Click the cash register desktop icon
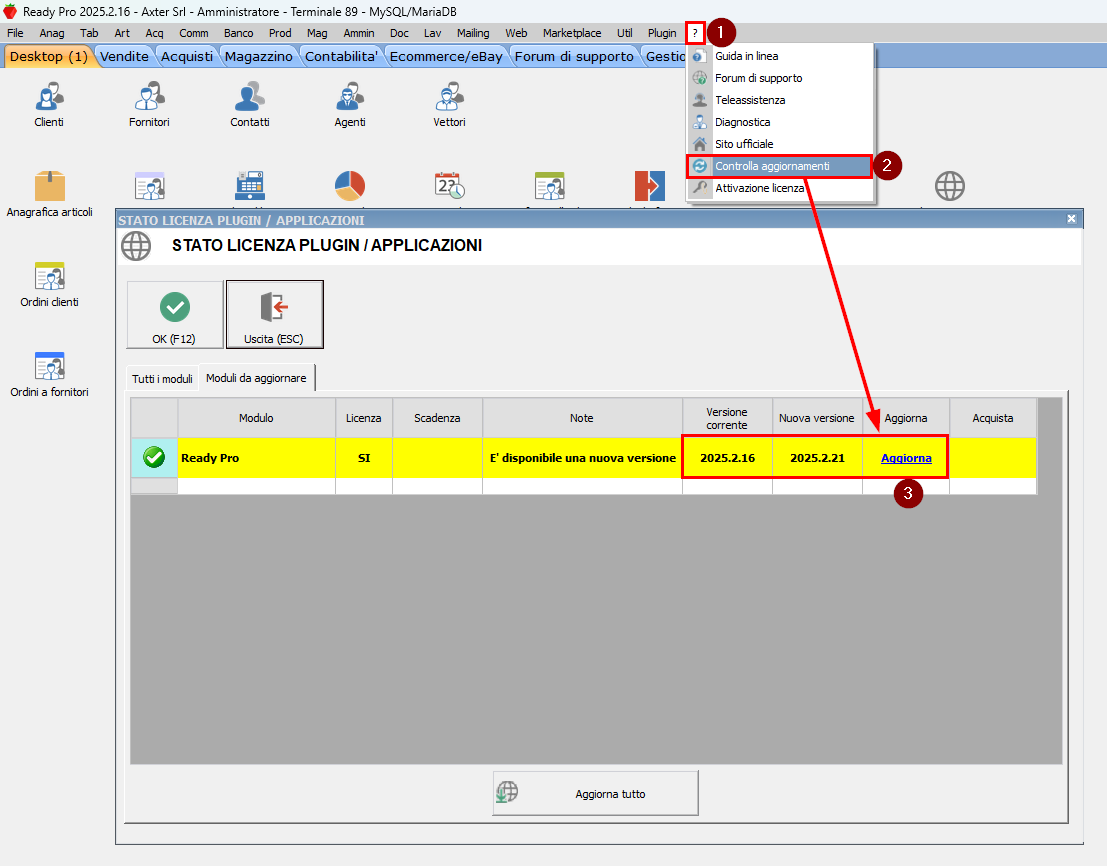Screen dimensions: 1107x866 pyautogui.click(x=250, y=186)
